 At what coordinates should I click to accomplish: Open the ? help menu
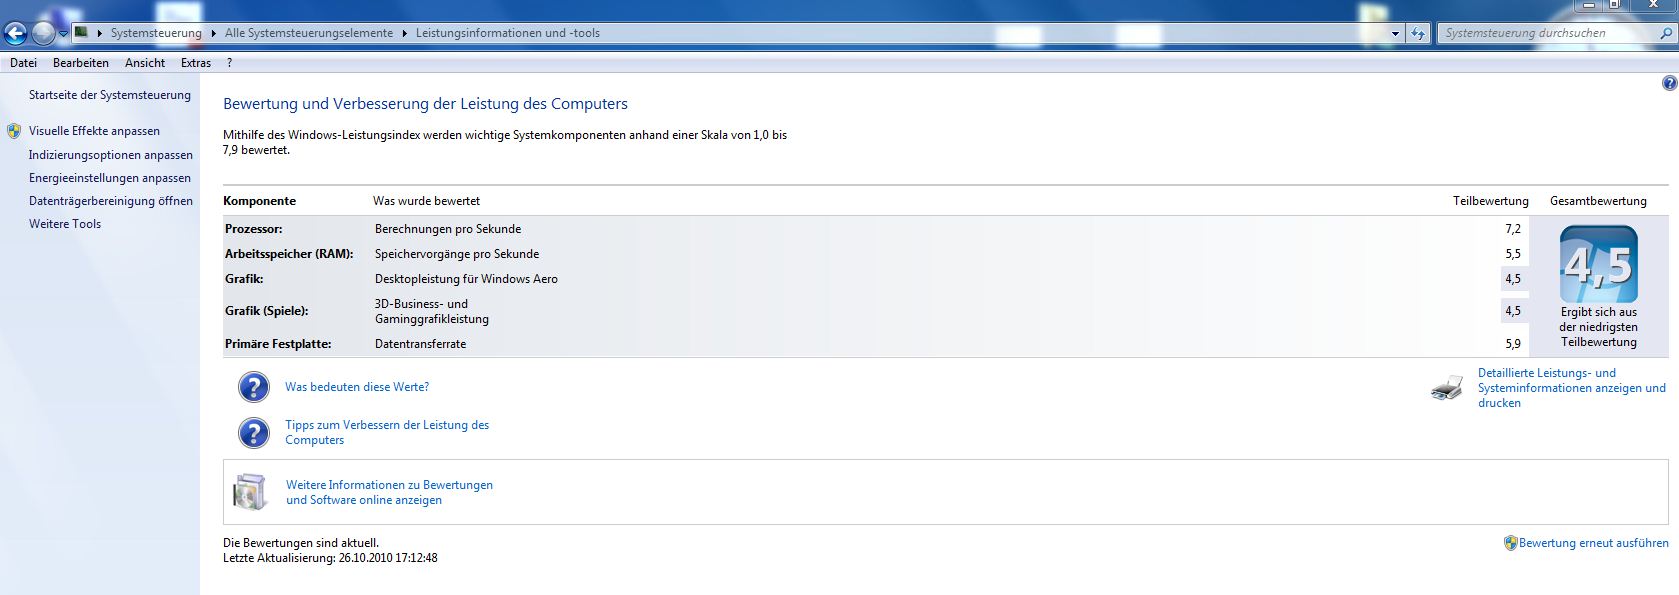tap(229, 63)
